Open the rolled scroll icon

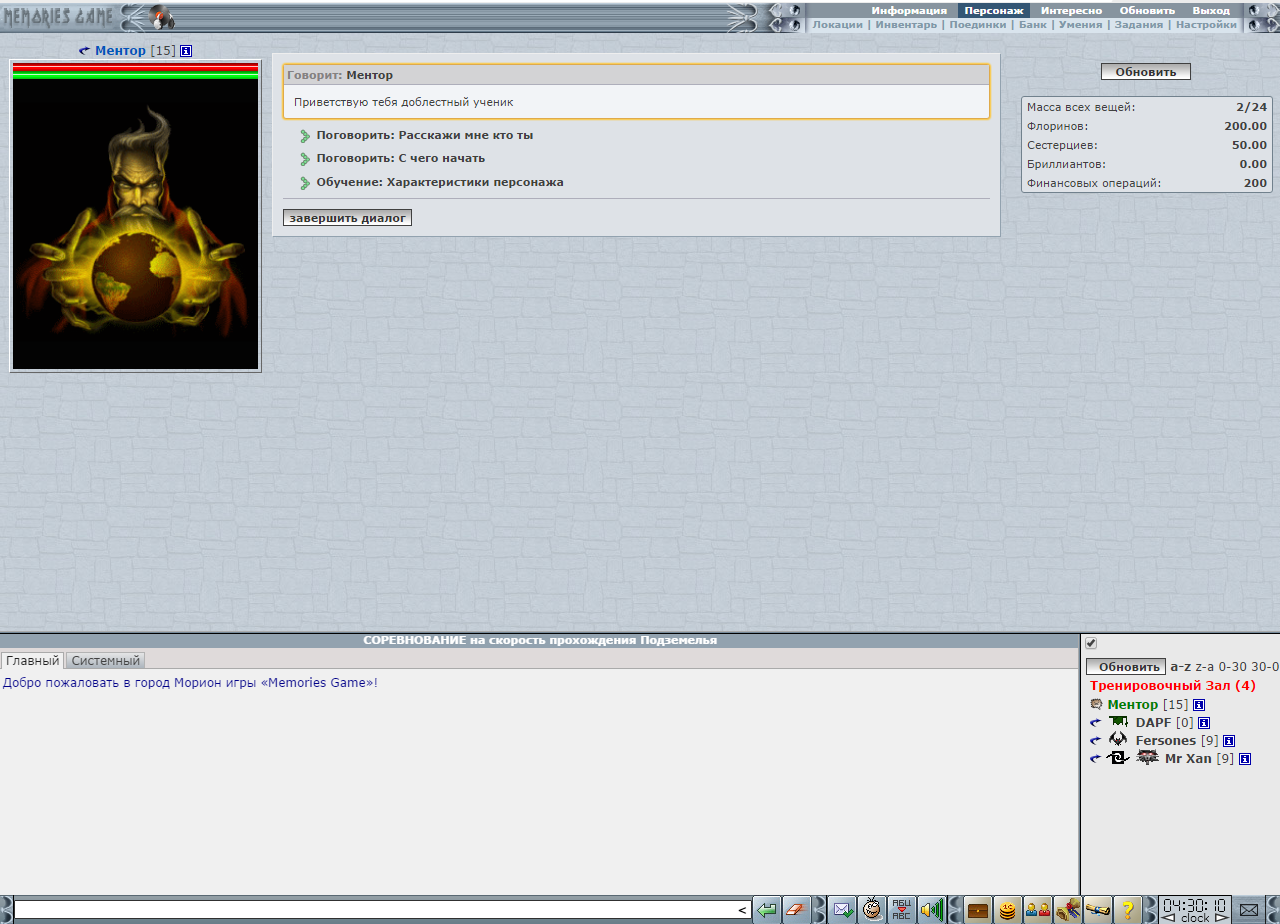coord(1098,910)
